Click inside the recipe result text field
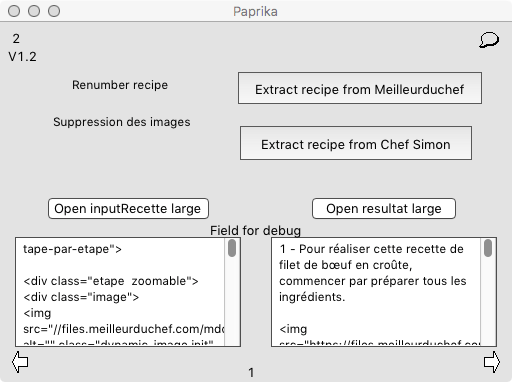 point(376,292)
